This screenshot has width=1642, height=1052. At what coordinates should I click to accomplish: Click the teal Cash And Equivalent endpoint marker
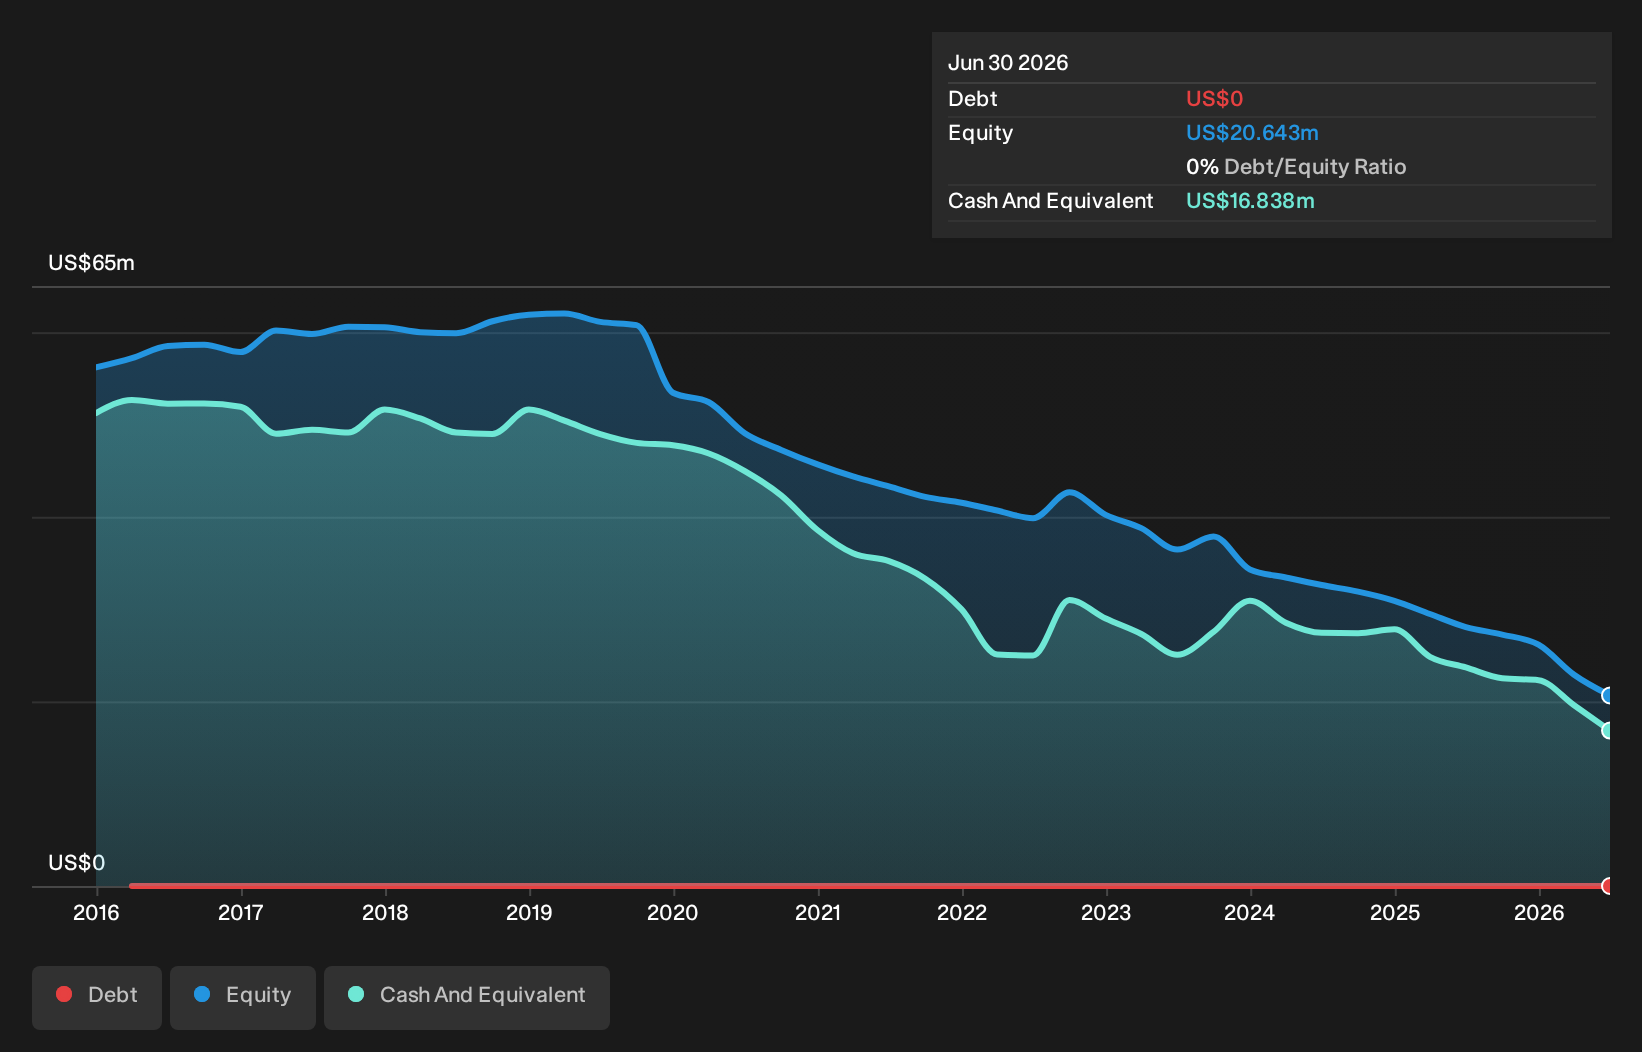tap(1608, 730)
